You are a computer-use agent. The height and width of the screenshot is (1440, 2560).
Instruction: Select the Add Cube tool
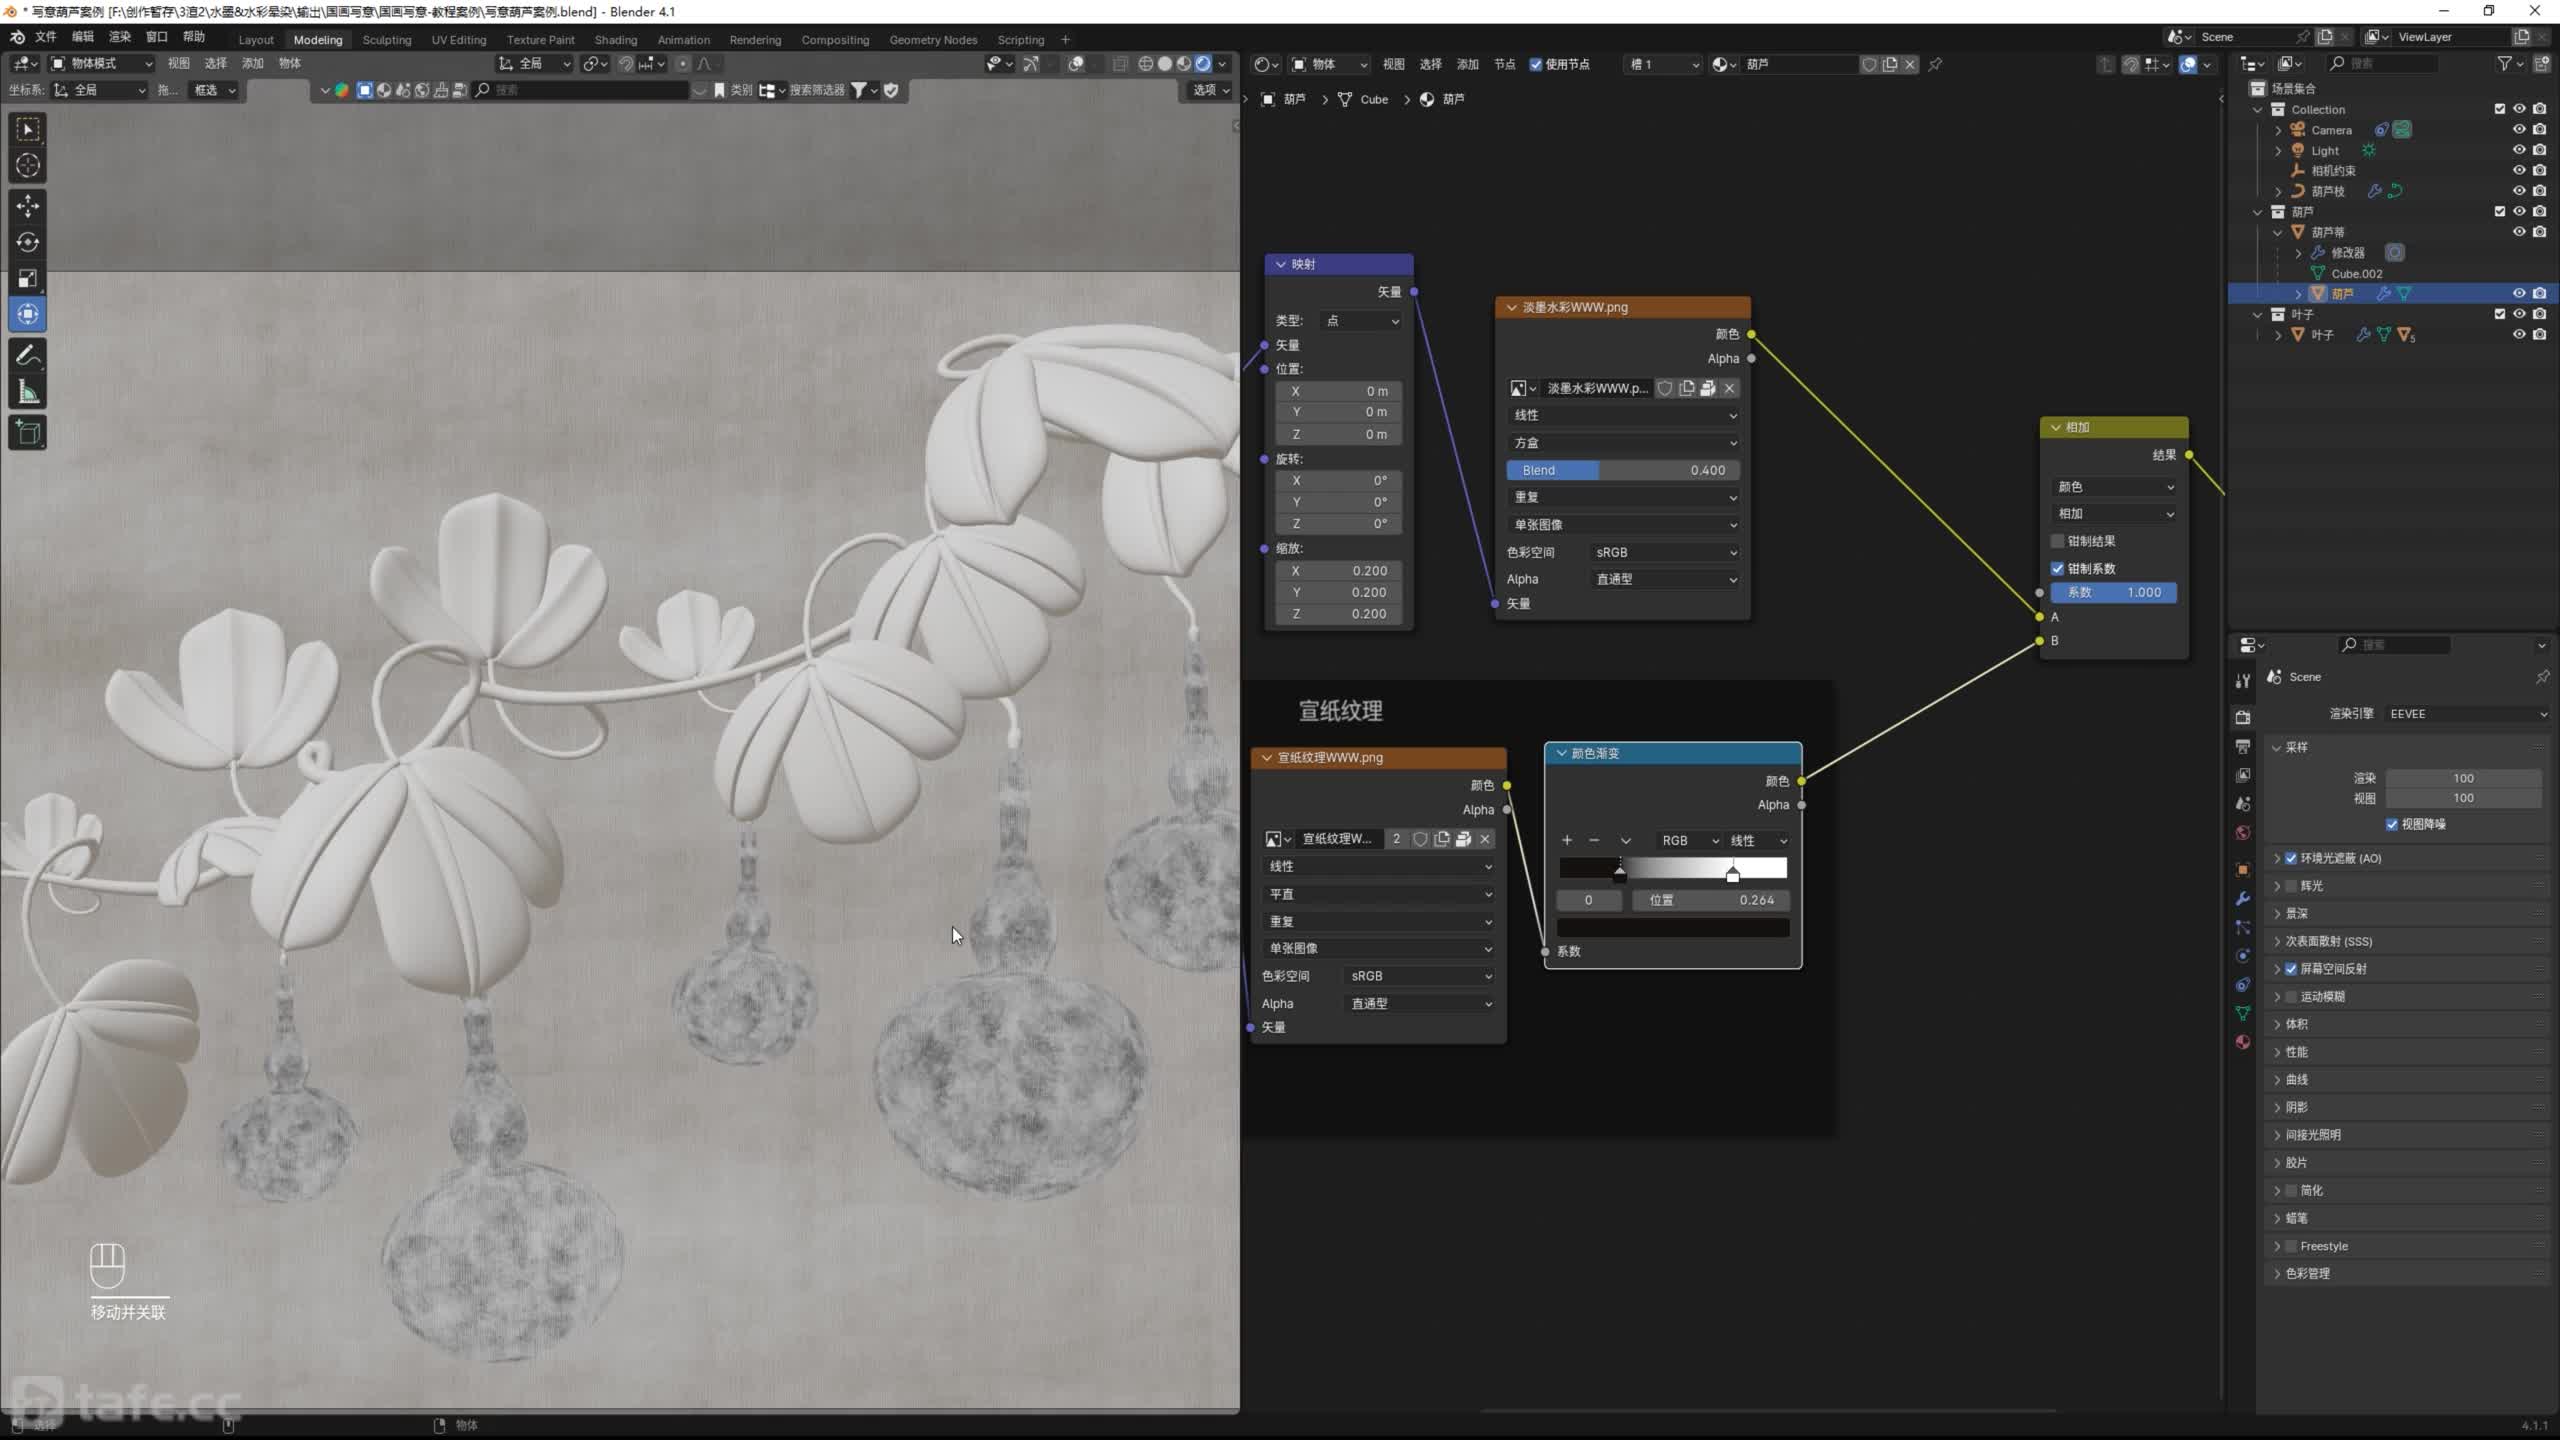pos(28,433)
